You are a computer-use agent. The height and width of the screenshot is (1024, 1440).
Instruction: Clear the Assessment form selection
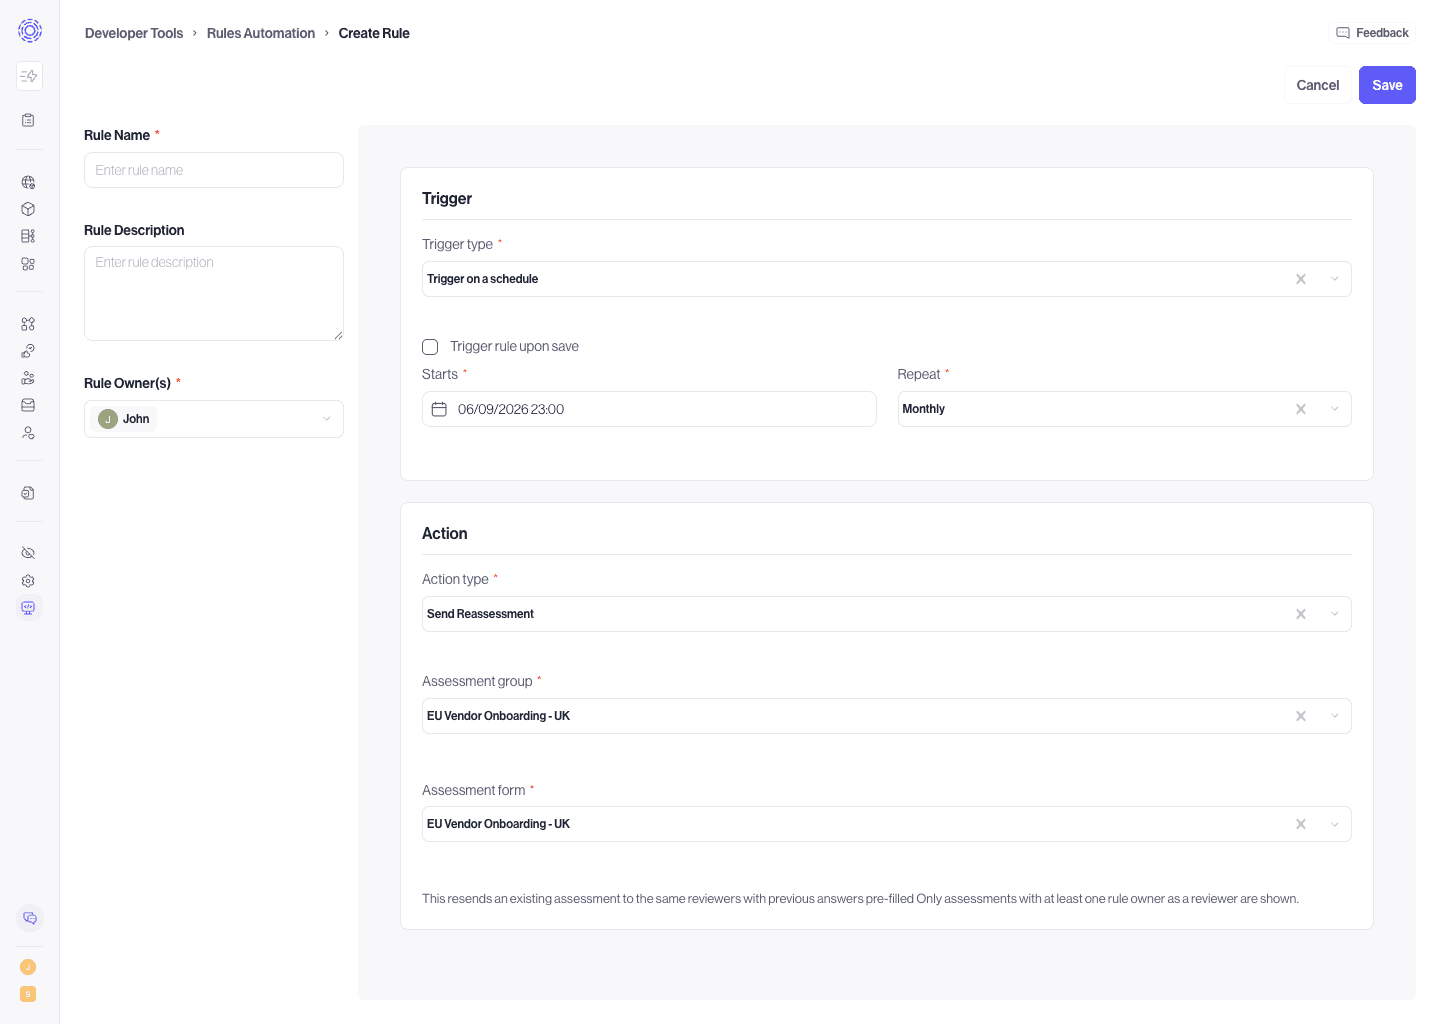[x=1301, y=824]
